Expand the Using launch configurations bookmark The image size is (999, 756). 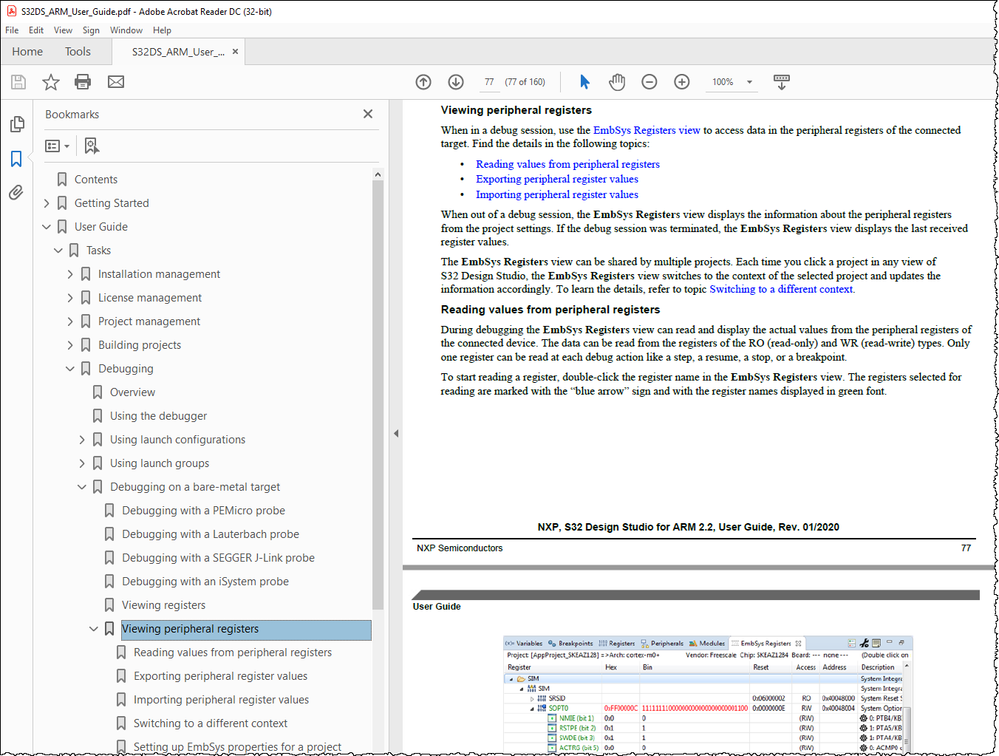pos(82,439)
